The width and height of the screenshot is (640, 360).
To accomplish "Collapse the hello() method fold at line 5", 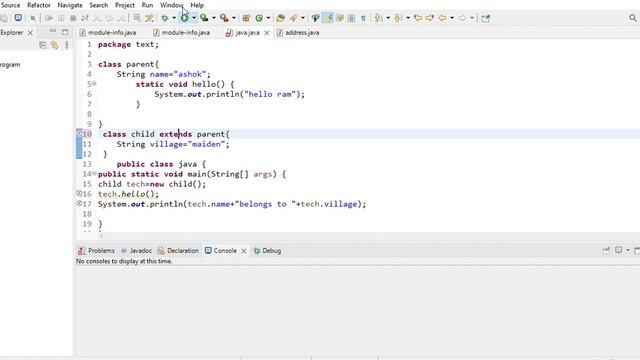I will click(x=94, y=84).
